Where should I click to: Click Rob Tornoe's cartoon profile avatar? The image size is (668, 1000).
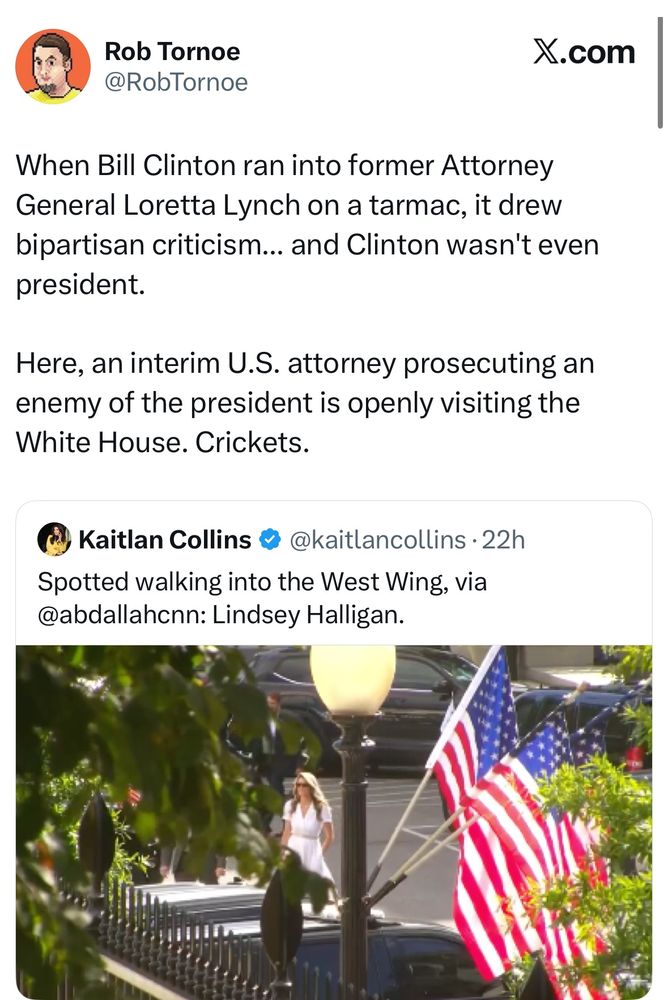coord(53,67)
